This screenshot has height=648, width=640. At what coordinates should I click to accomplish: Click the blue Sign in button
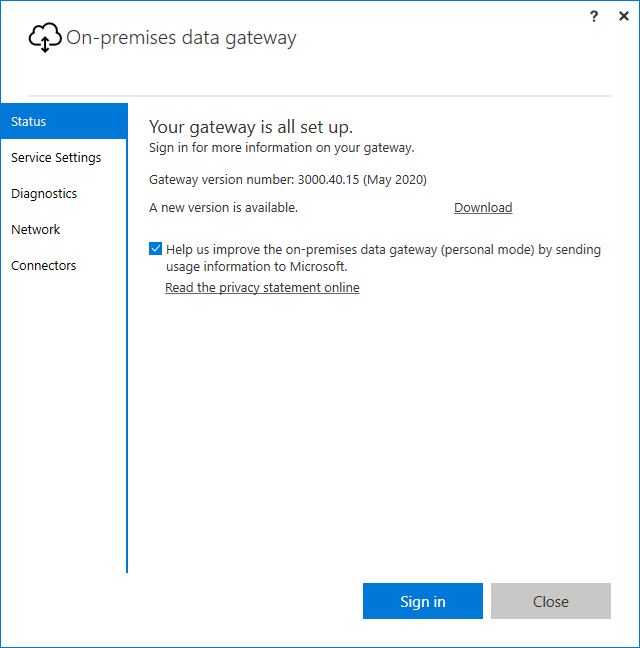pyautogui.click(x=423, y=601)
